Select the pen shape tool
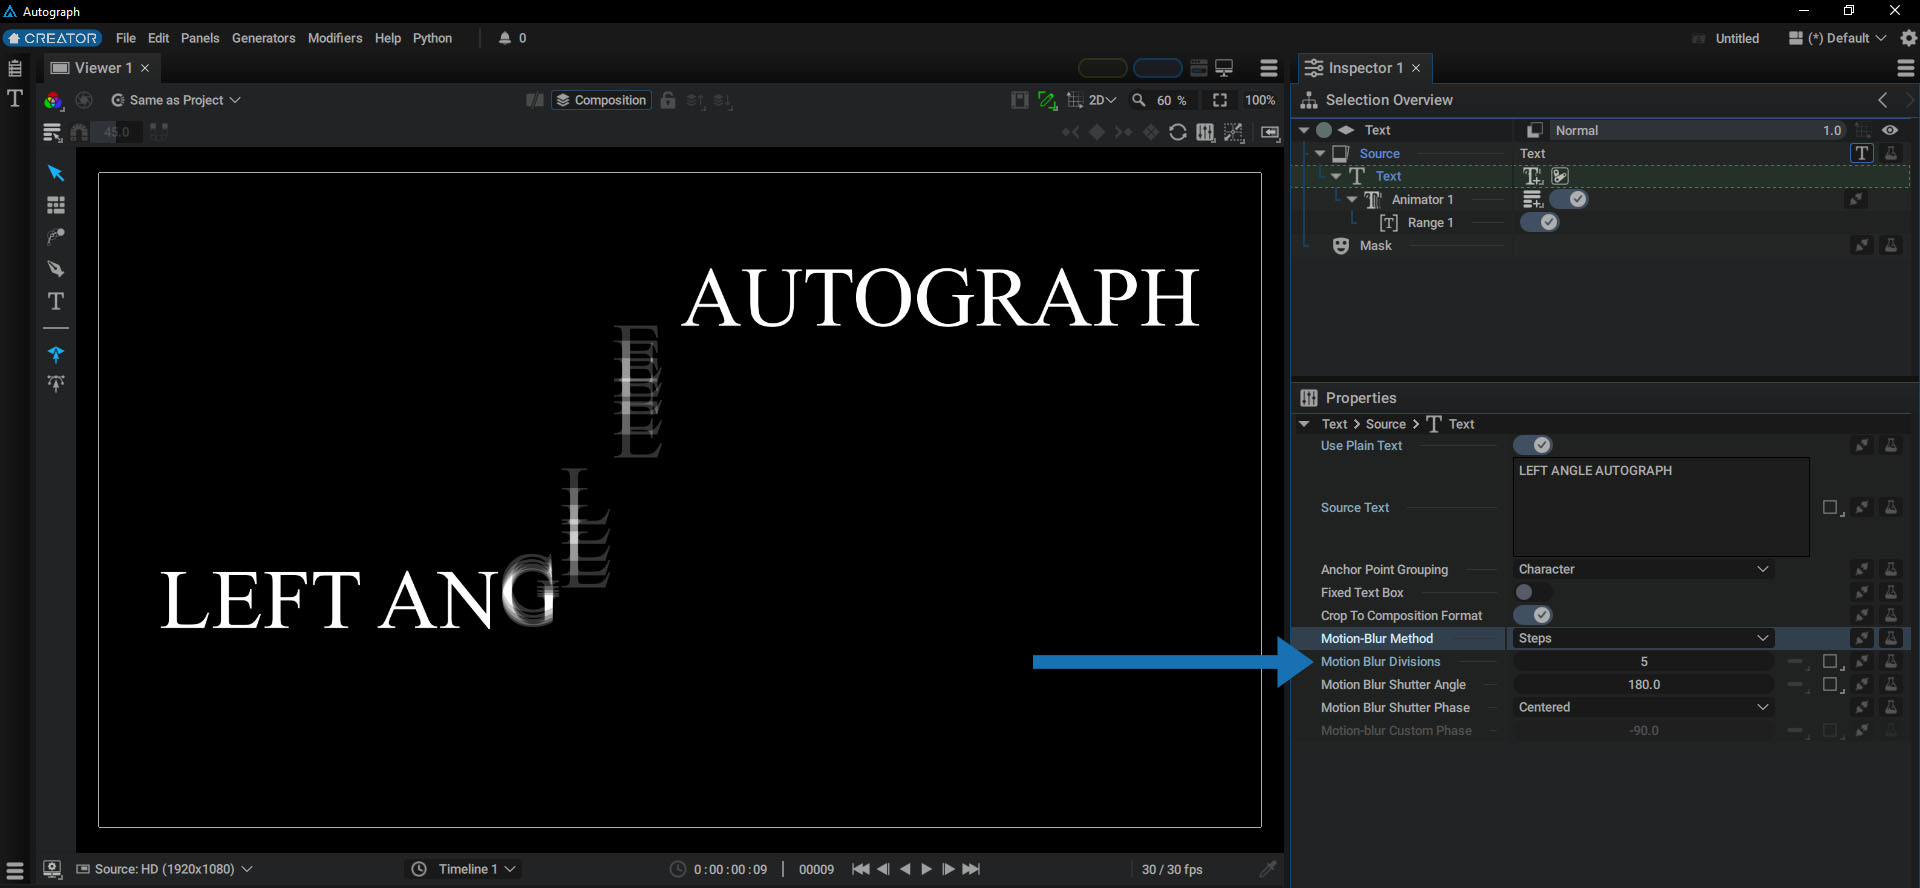This screenshot has height=888, width=1920. (56, 269)
